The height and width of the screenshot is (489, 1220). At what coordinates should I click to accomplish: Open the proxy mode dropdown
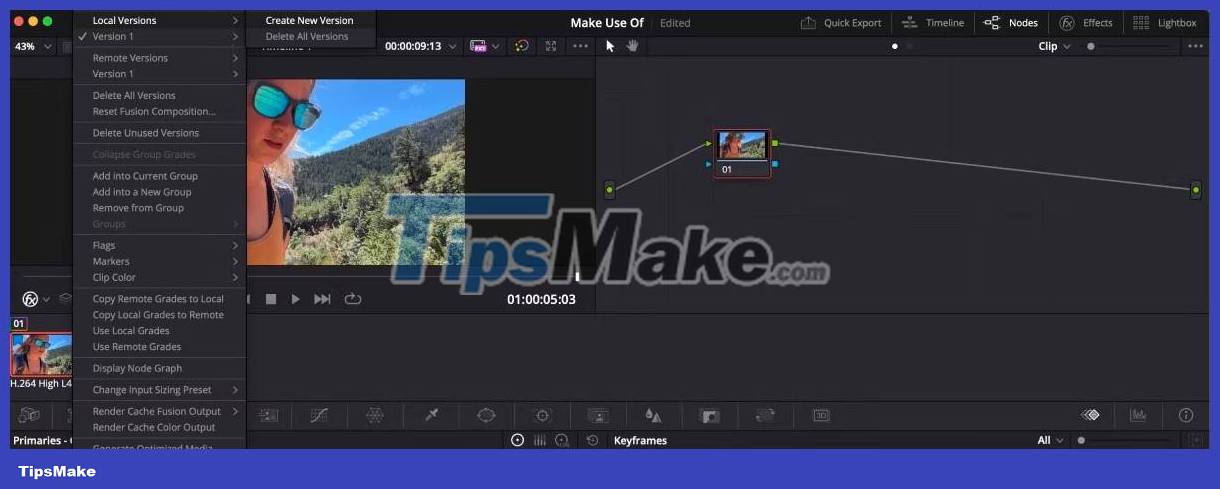485,46
